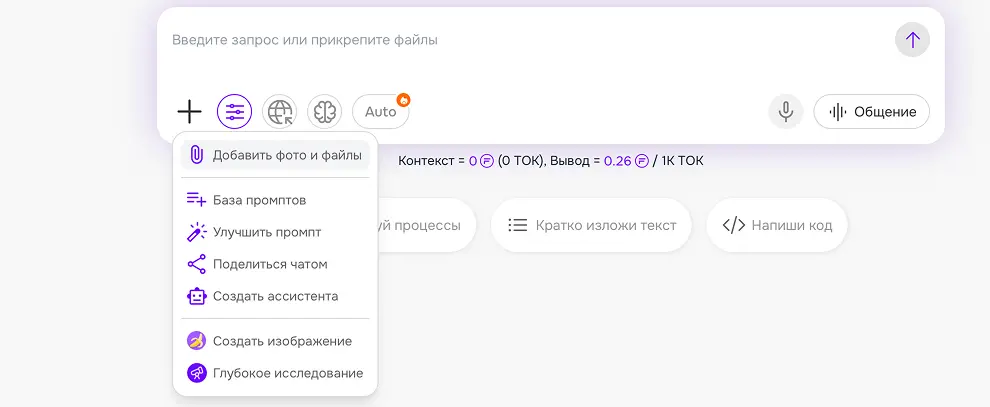Click the waveform icon in Общение
This screenshot has height=407, width=990.
pos(837,112)
